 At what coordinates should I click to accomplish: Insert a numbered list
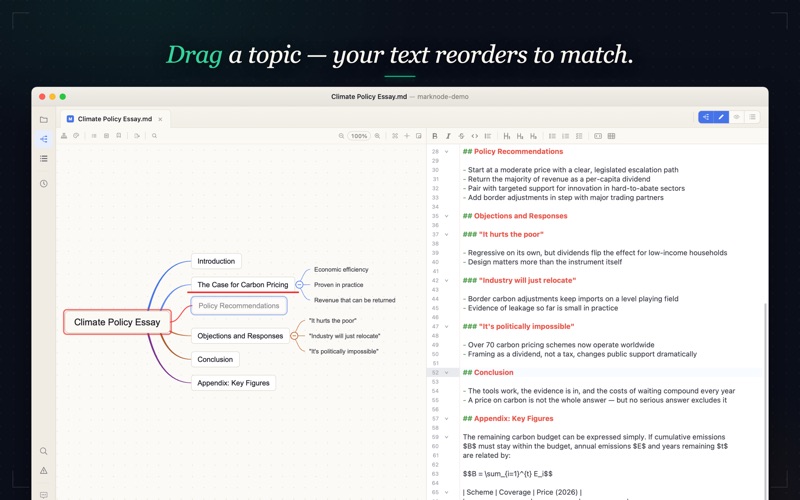coord(565,136)
